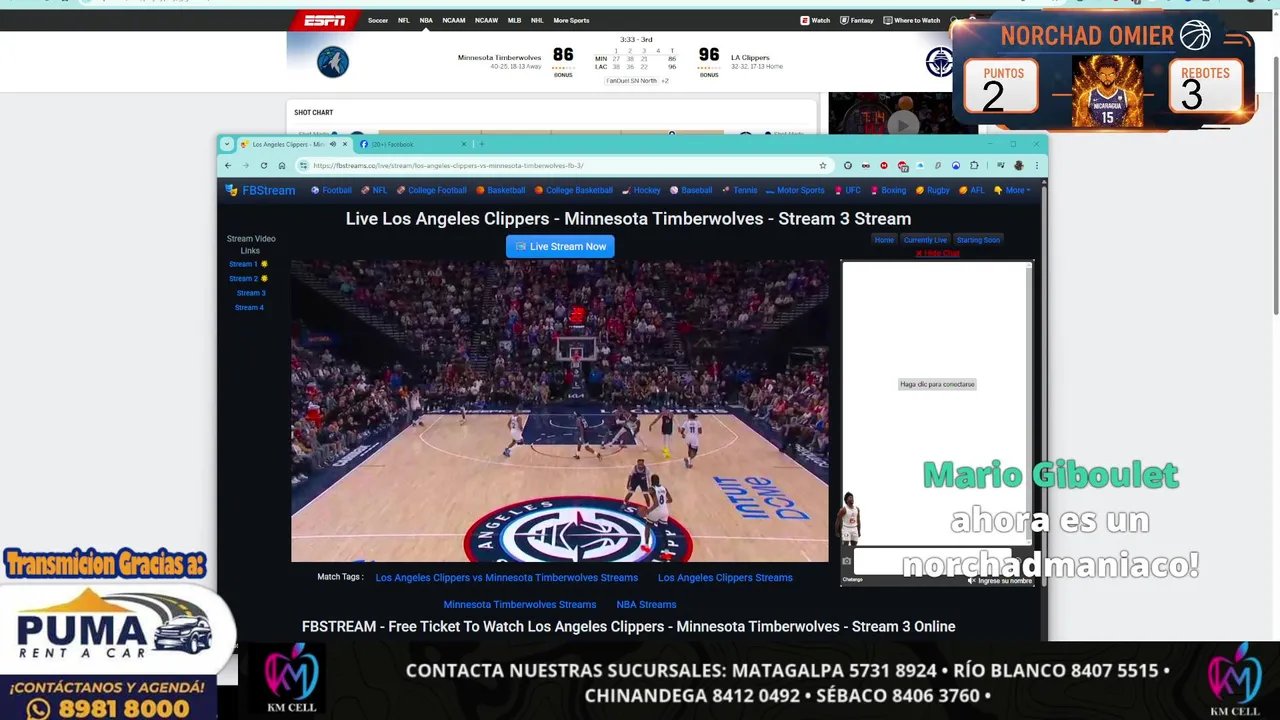Open the browser three-dot menu

point(1036,165)
